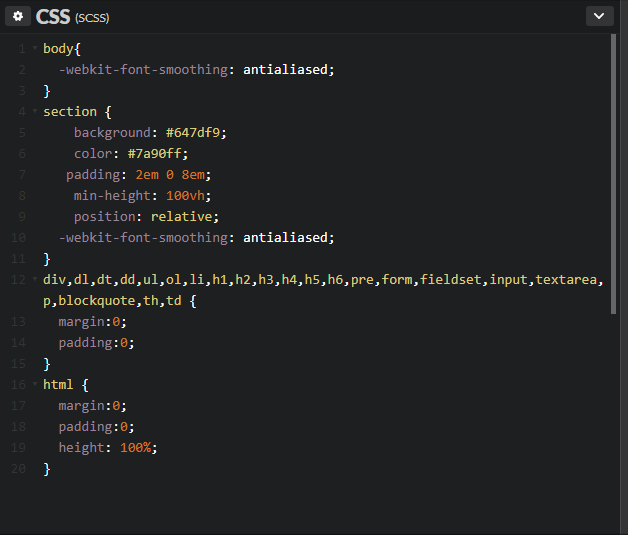Click the fieldset selector on line 12
This screenshot has height=535, width=628.
pos(450,280)
